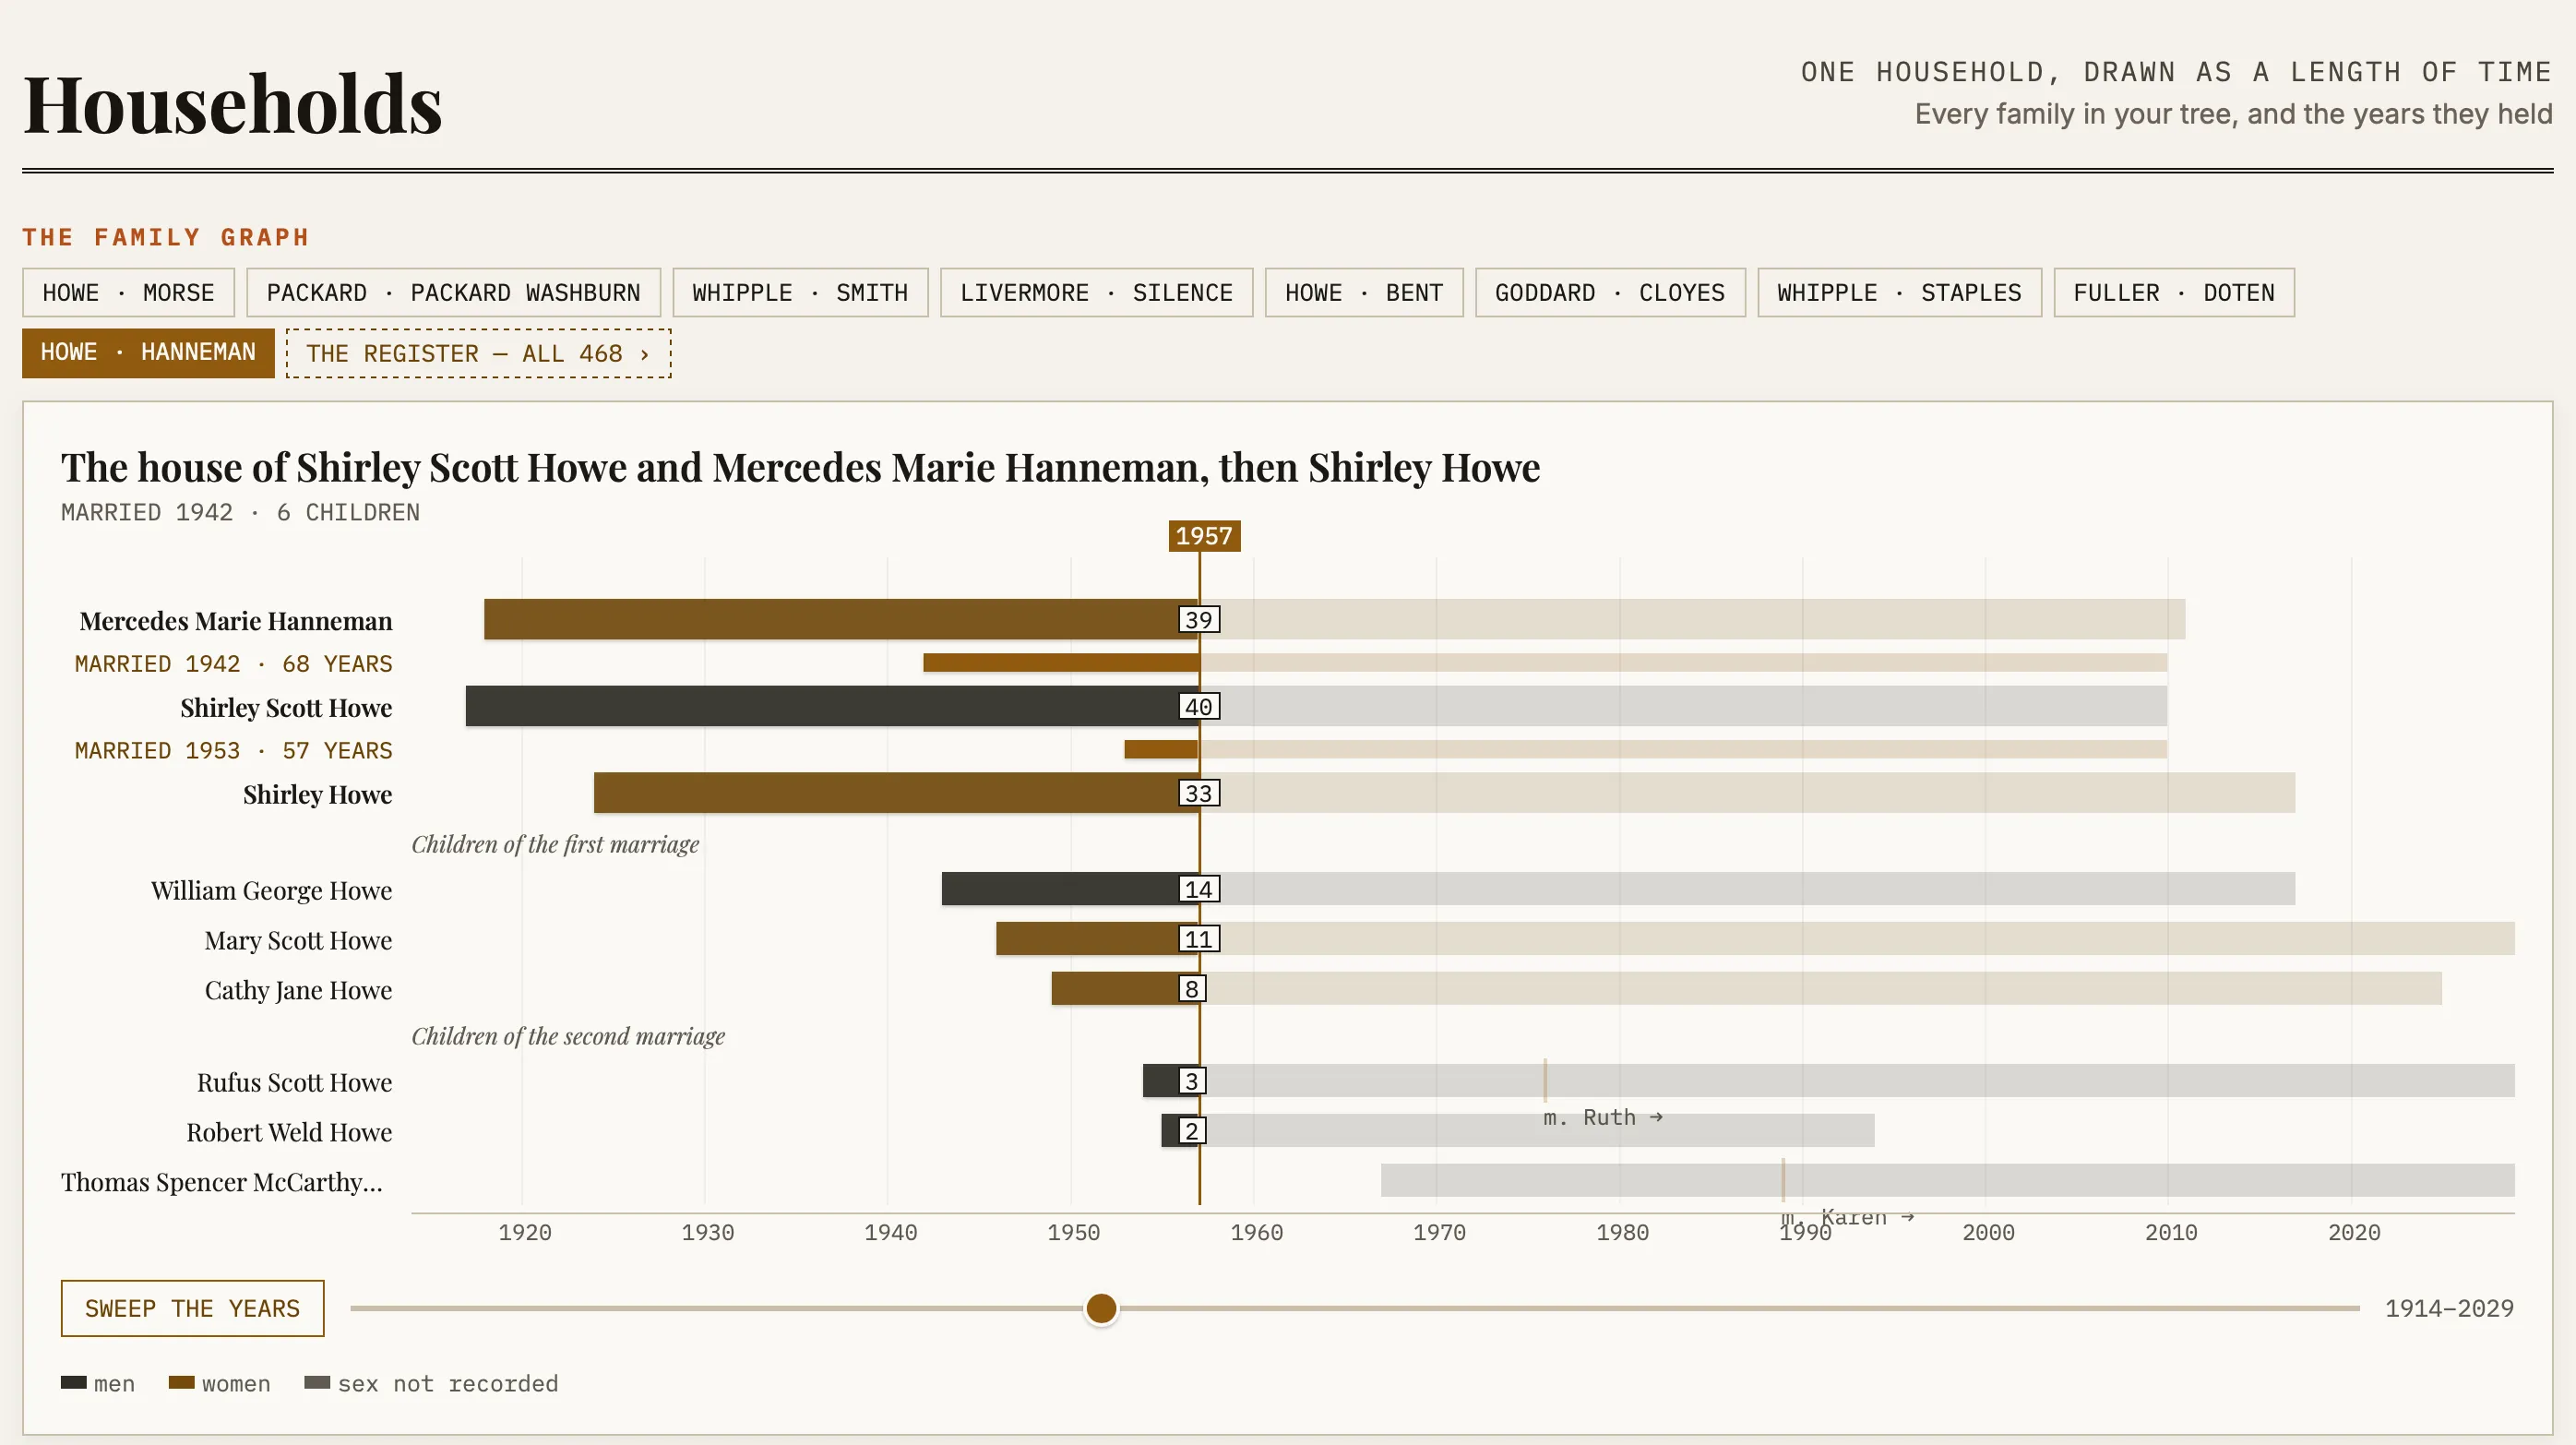Viewport: 2576px width, 1445px height.
Task: Select Robert Weld Howe row label
Action: point(289,1132)
